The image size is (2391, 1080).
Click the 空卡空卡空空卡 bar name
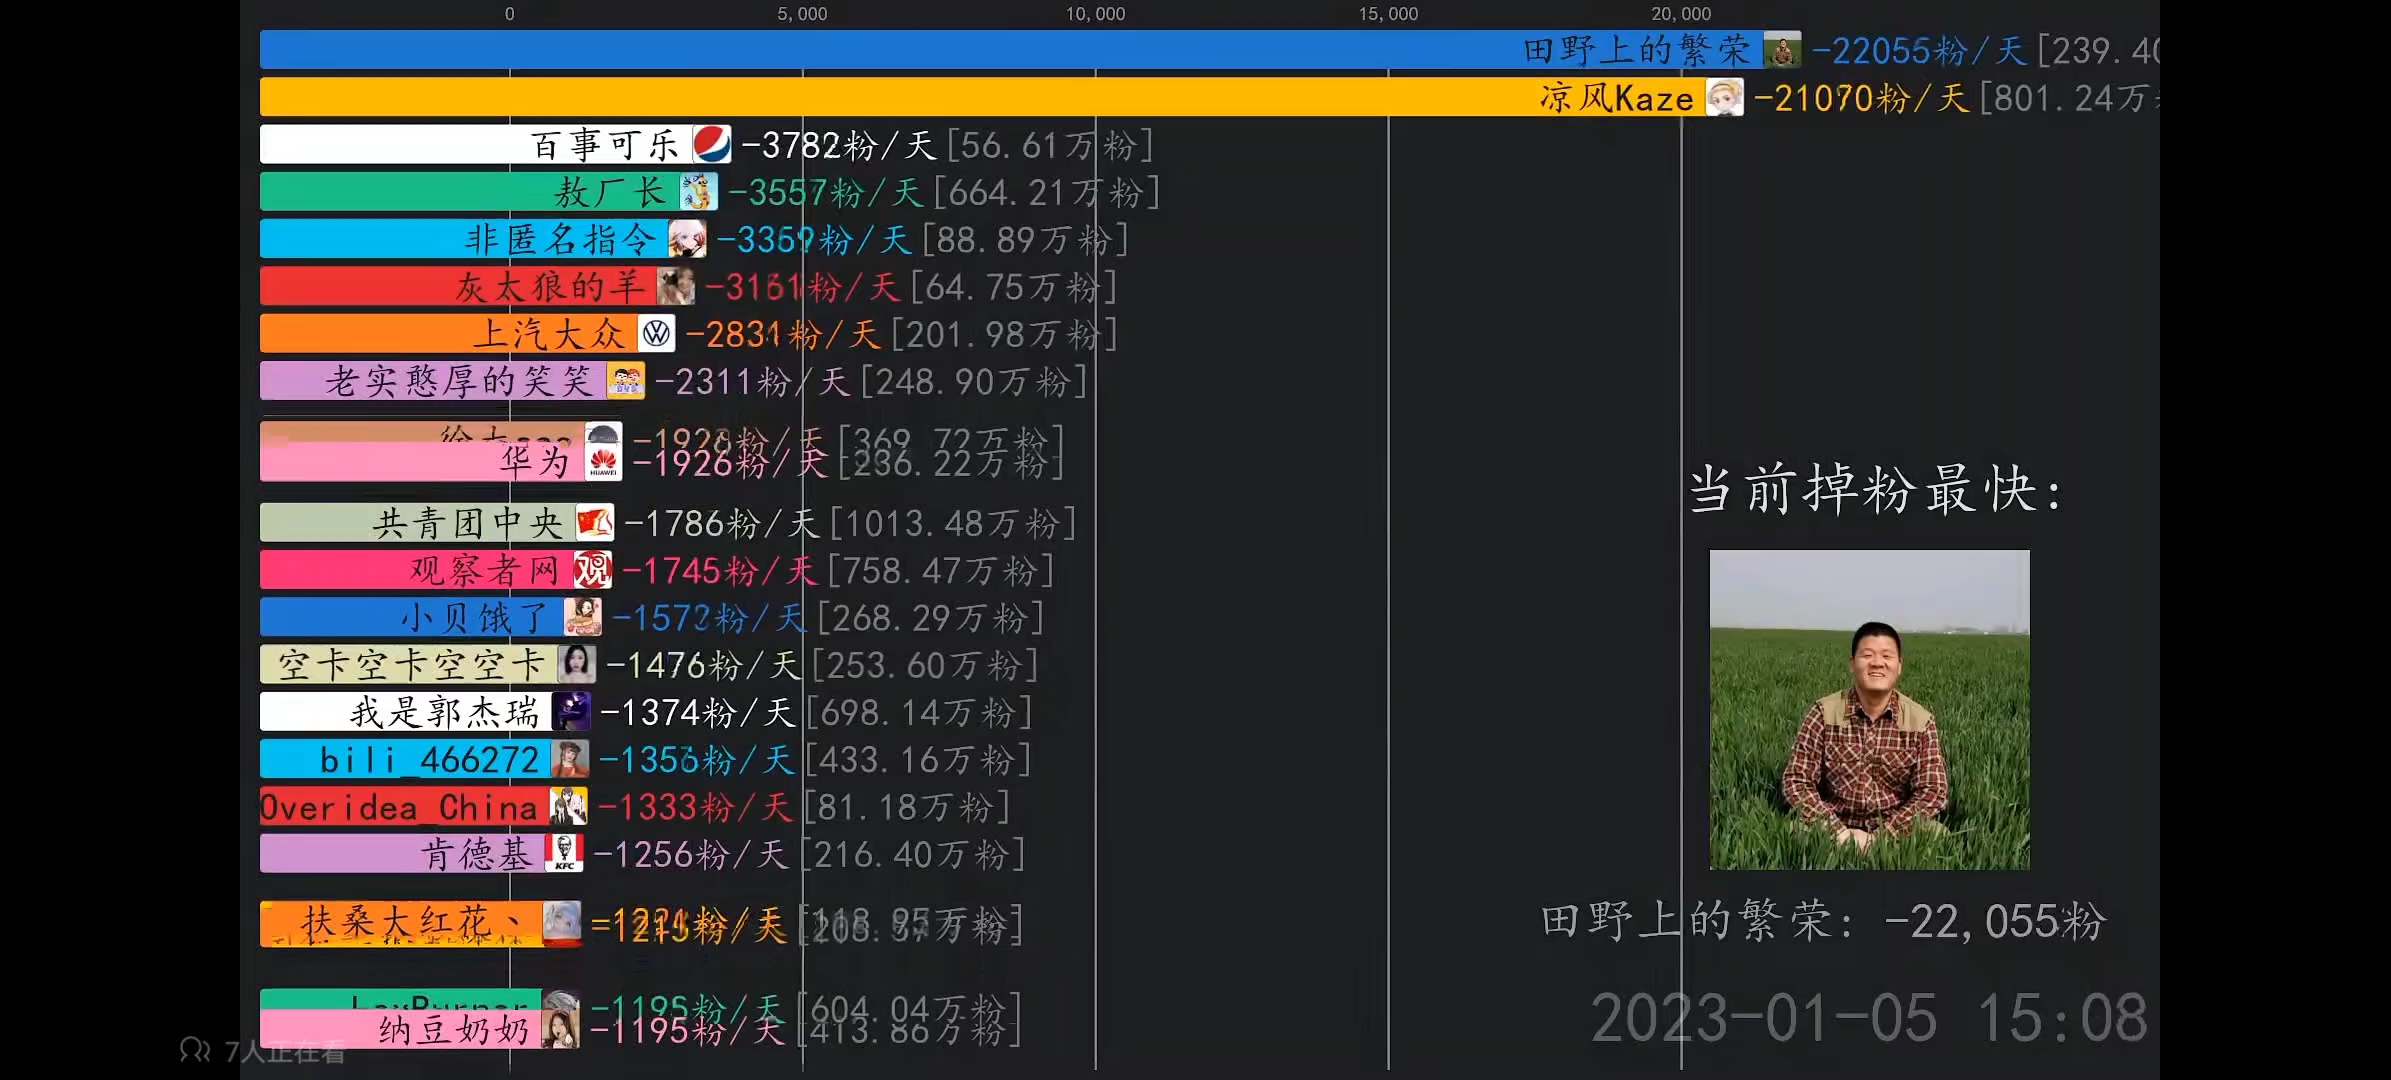411,665
